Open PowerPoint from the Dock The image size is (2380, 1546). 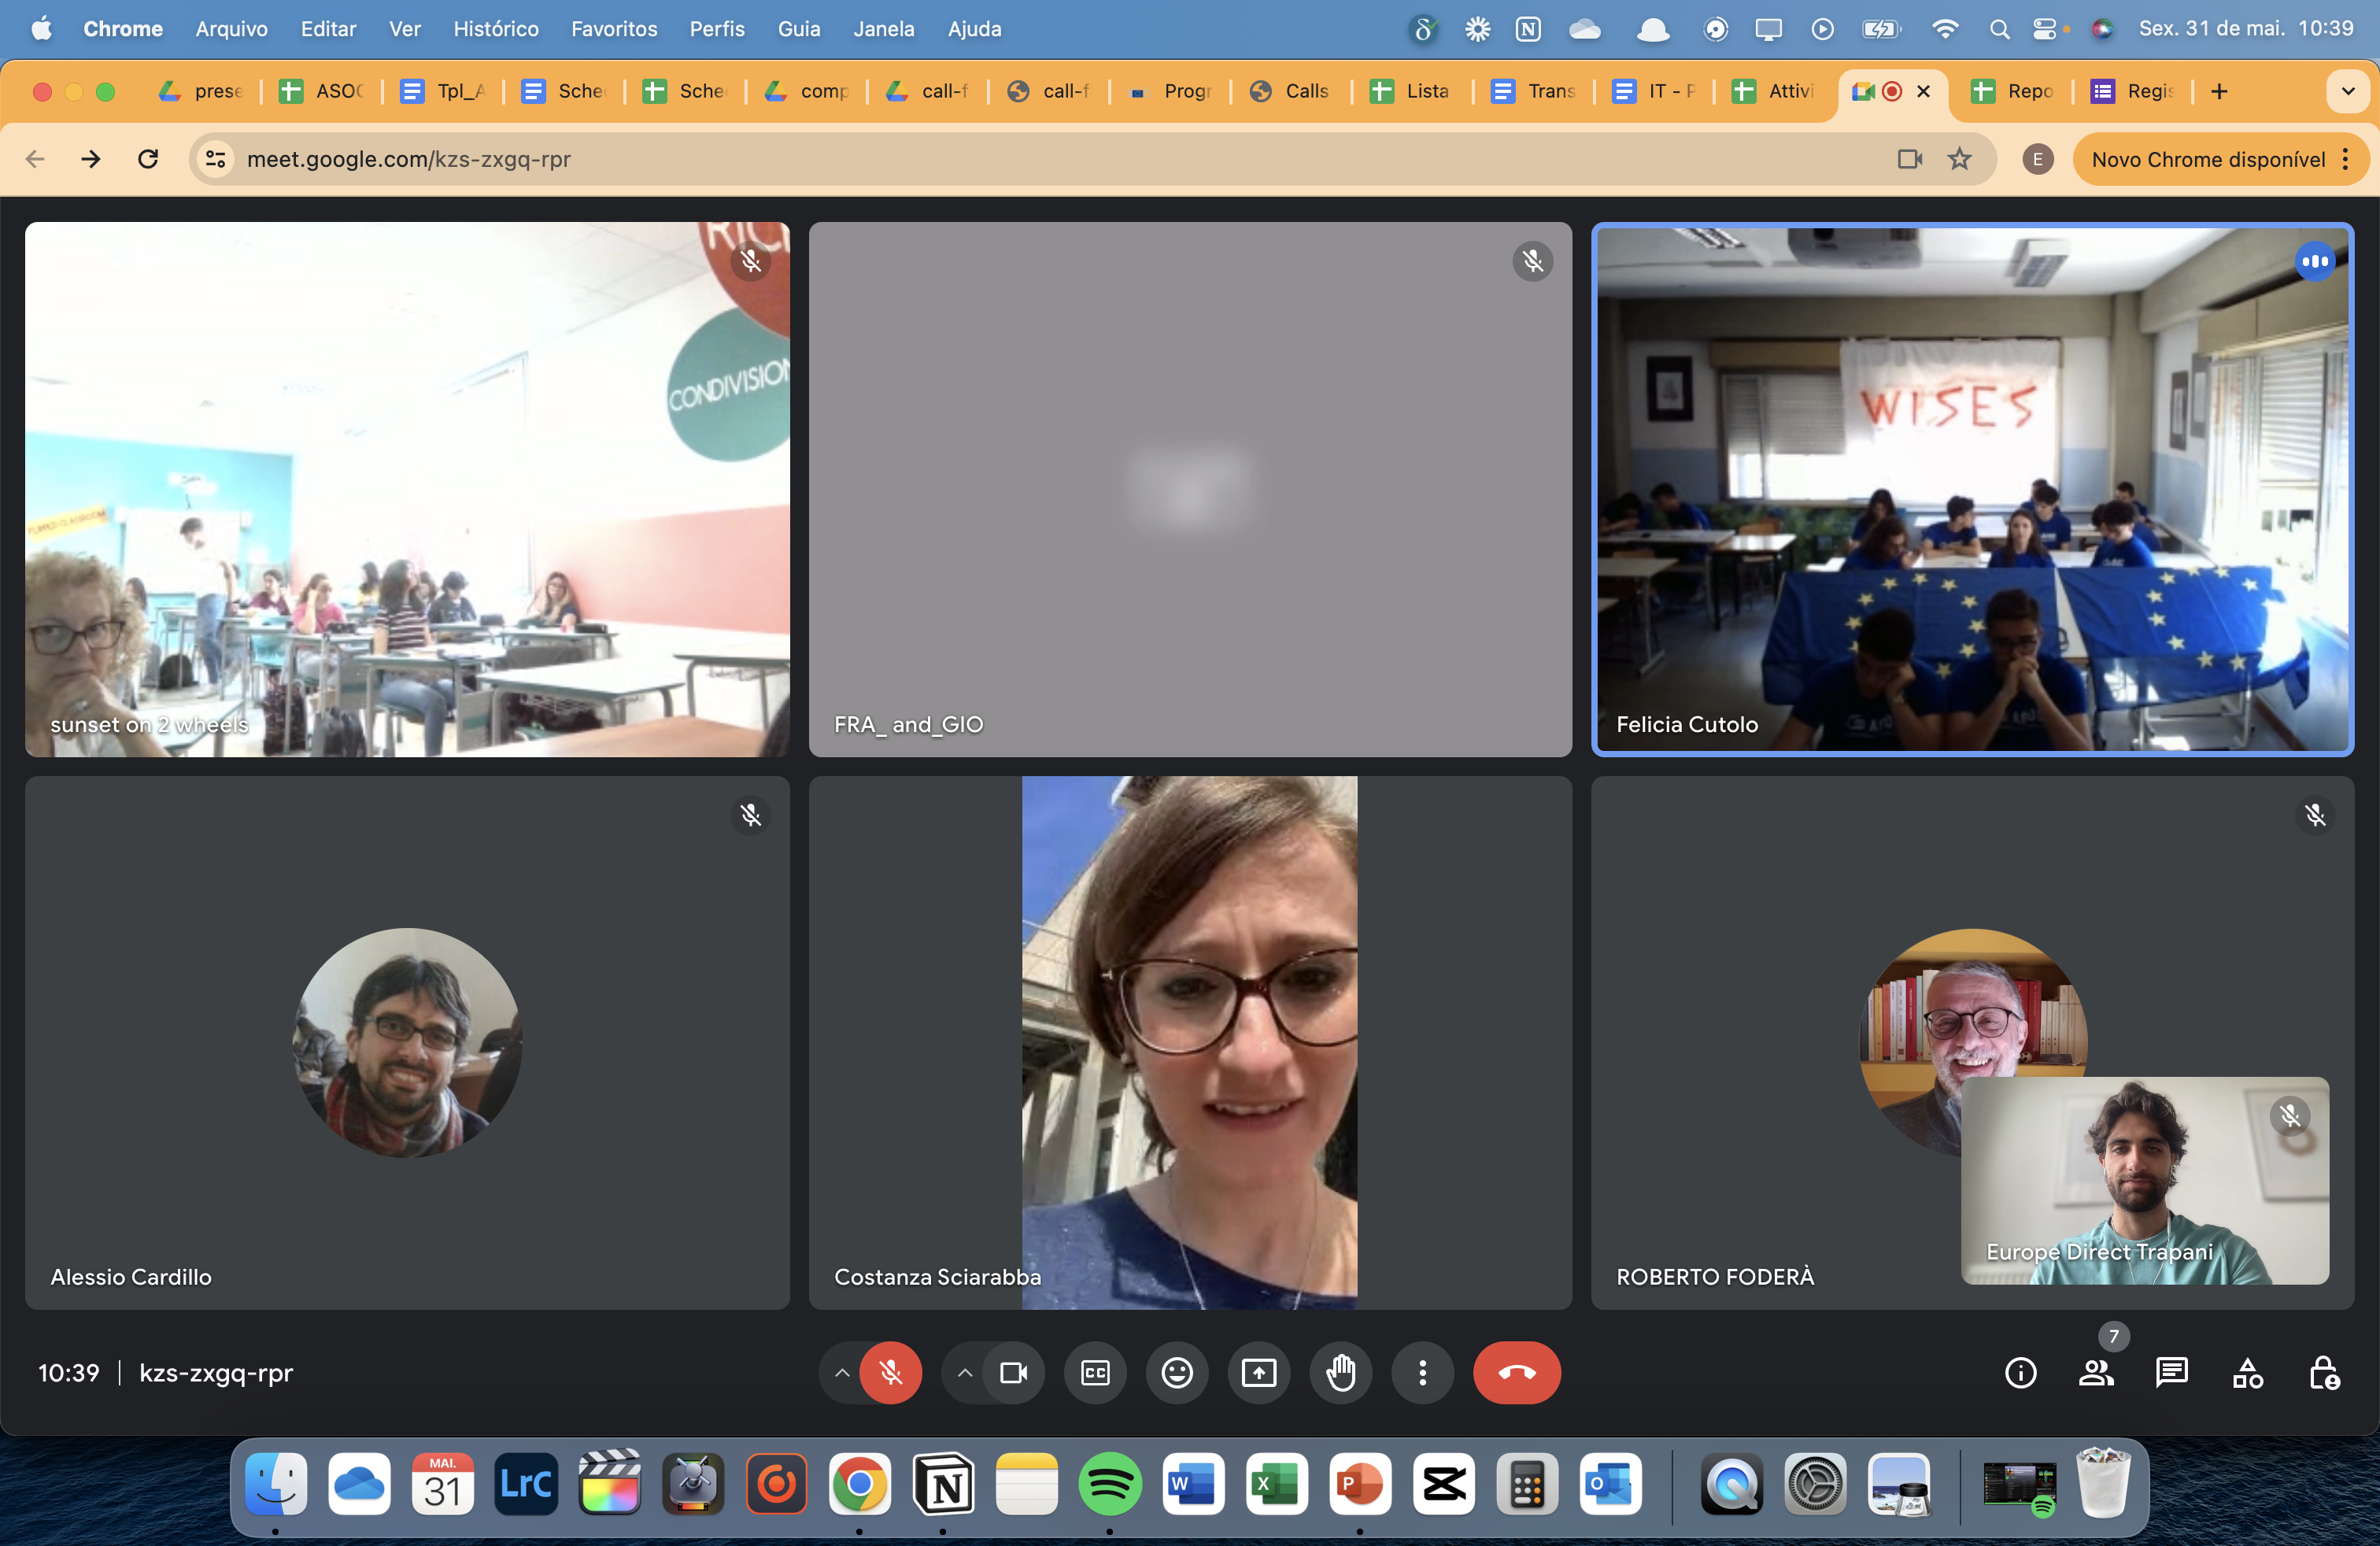click(x=1360, y=1485)
